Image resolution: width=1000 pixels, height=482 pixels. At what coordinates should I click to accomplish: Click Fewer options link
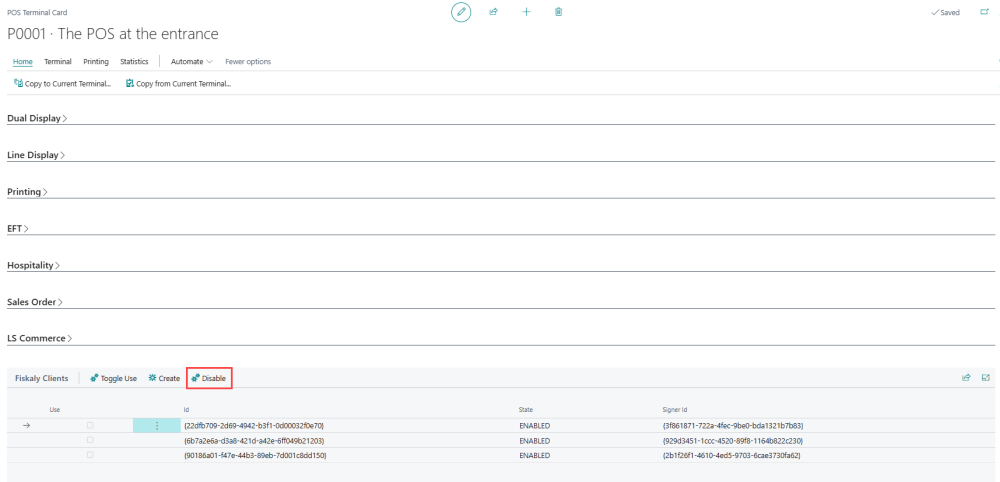pos(248,62)
